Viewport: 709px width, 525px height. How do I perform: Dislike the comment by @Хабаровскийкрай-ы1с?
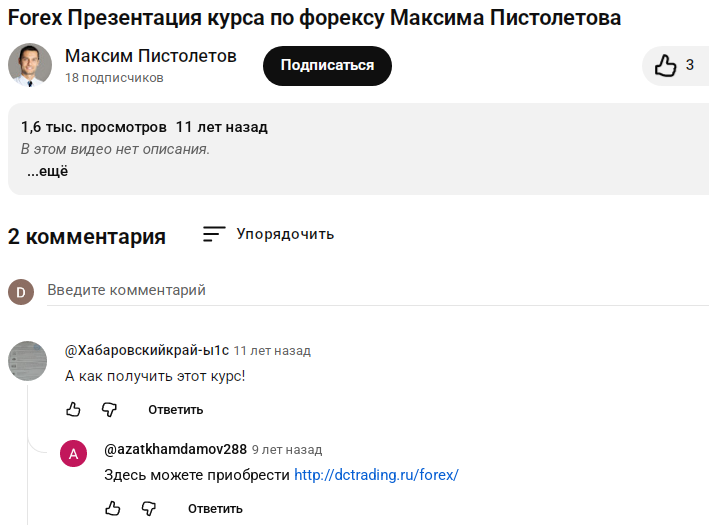click(110, 409)
